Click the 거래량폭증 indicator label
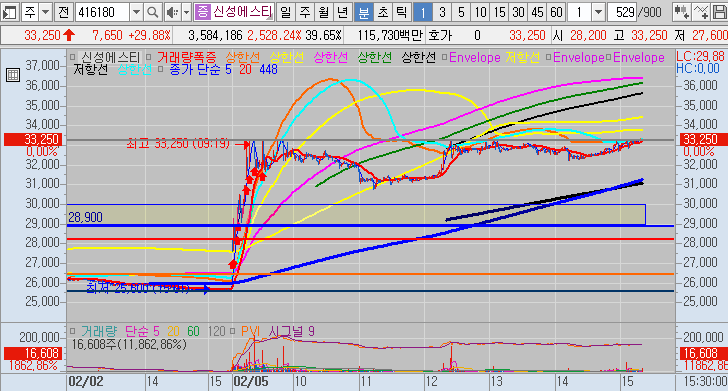The height and width of the screenshot is (391, 728). (187, 58)
